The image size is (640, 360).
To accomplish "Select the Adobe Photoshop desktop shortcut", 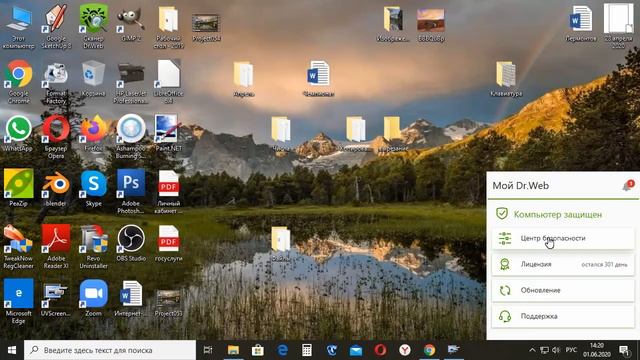I will [x=131, y=191].
